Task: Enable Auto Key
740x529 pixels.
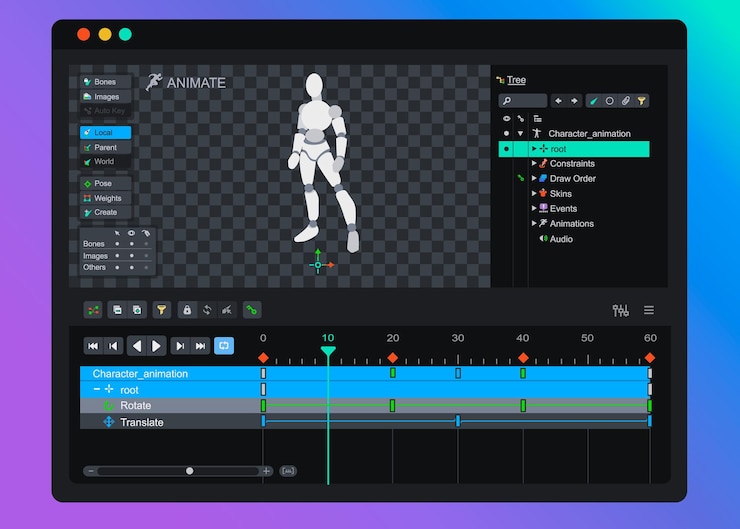Action: pos(105,110)
